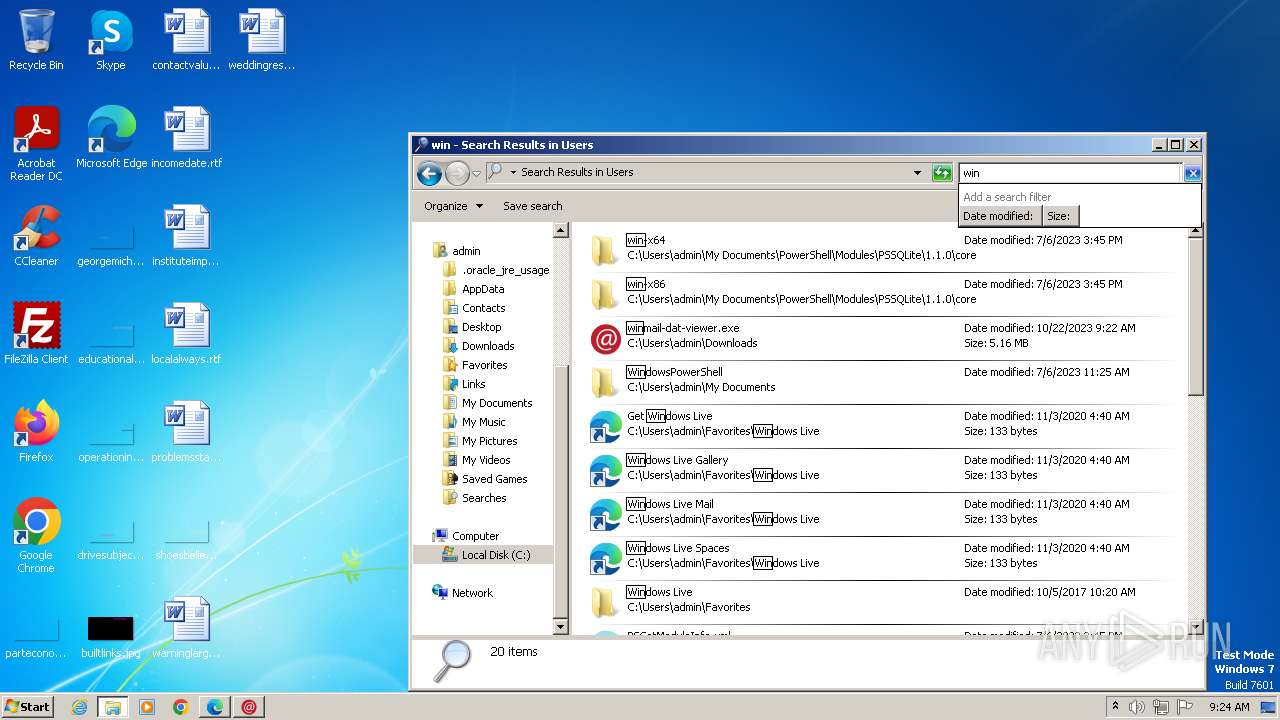The height and width of the screenshot is (720, 1280).
Task: Open Acrobat Reader DC shortcut
Action: pyautogui.click(x=36, y=144)
